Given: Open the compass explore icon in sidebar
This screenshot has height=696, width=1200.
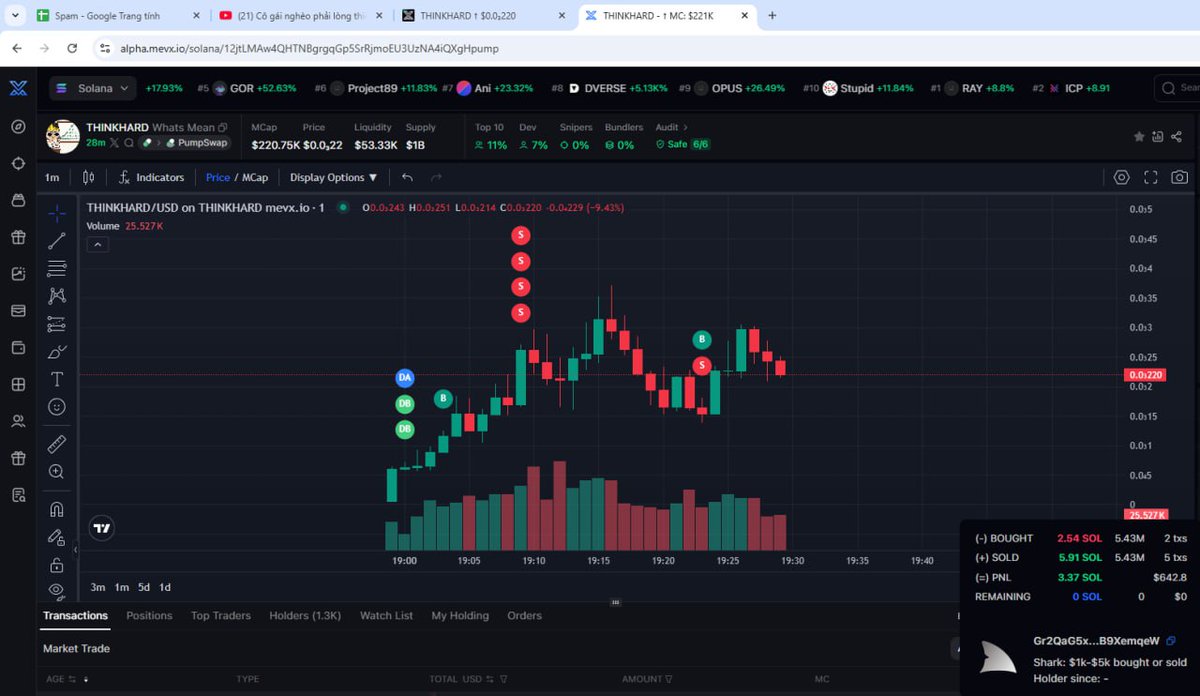Looking at the screenshot, I should (18, 126).
